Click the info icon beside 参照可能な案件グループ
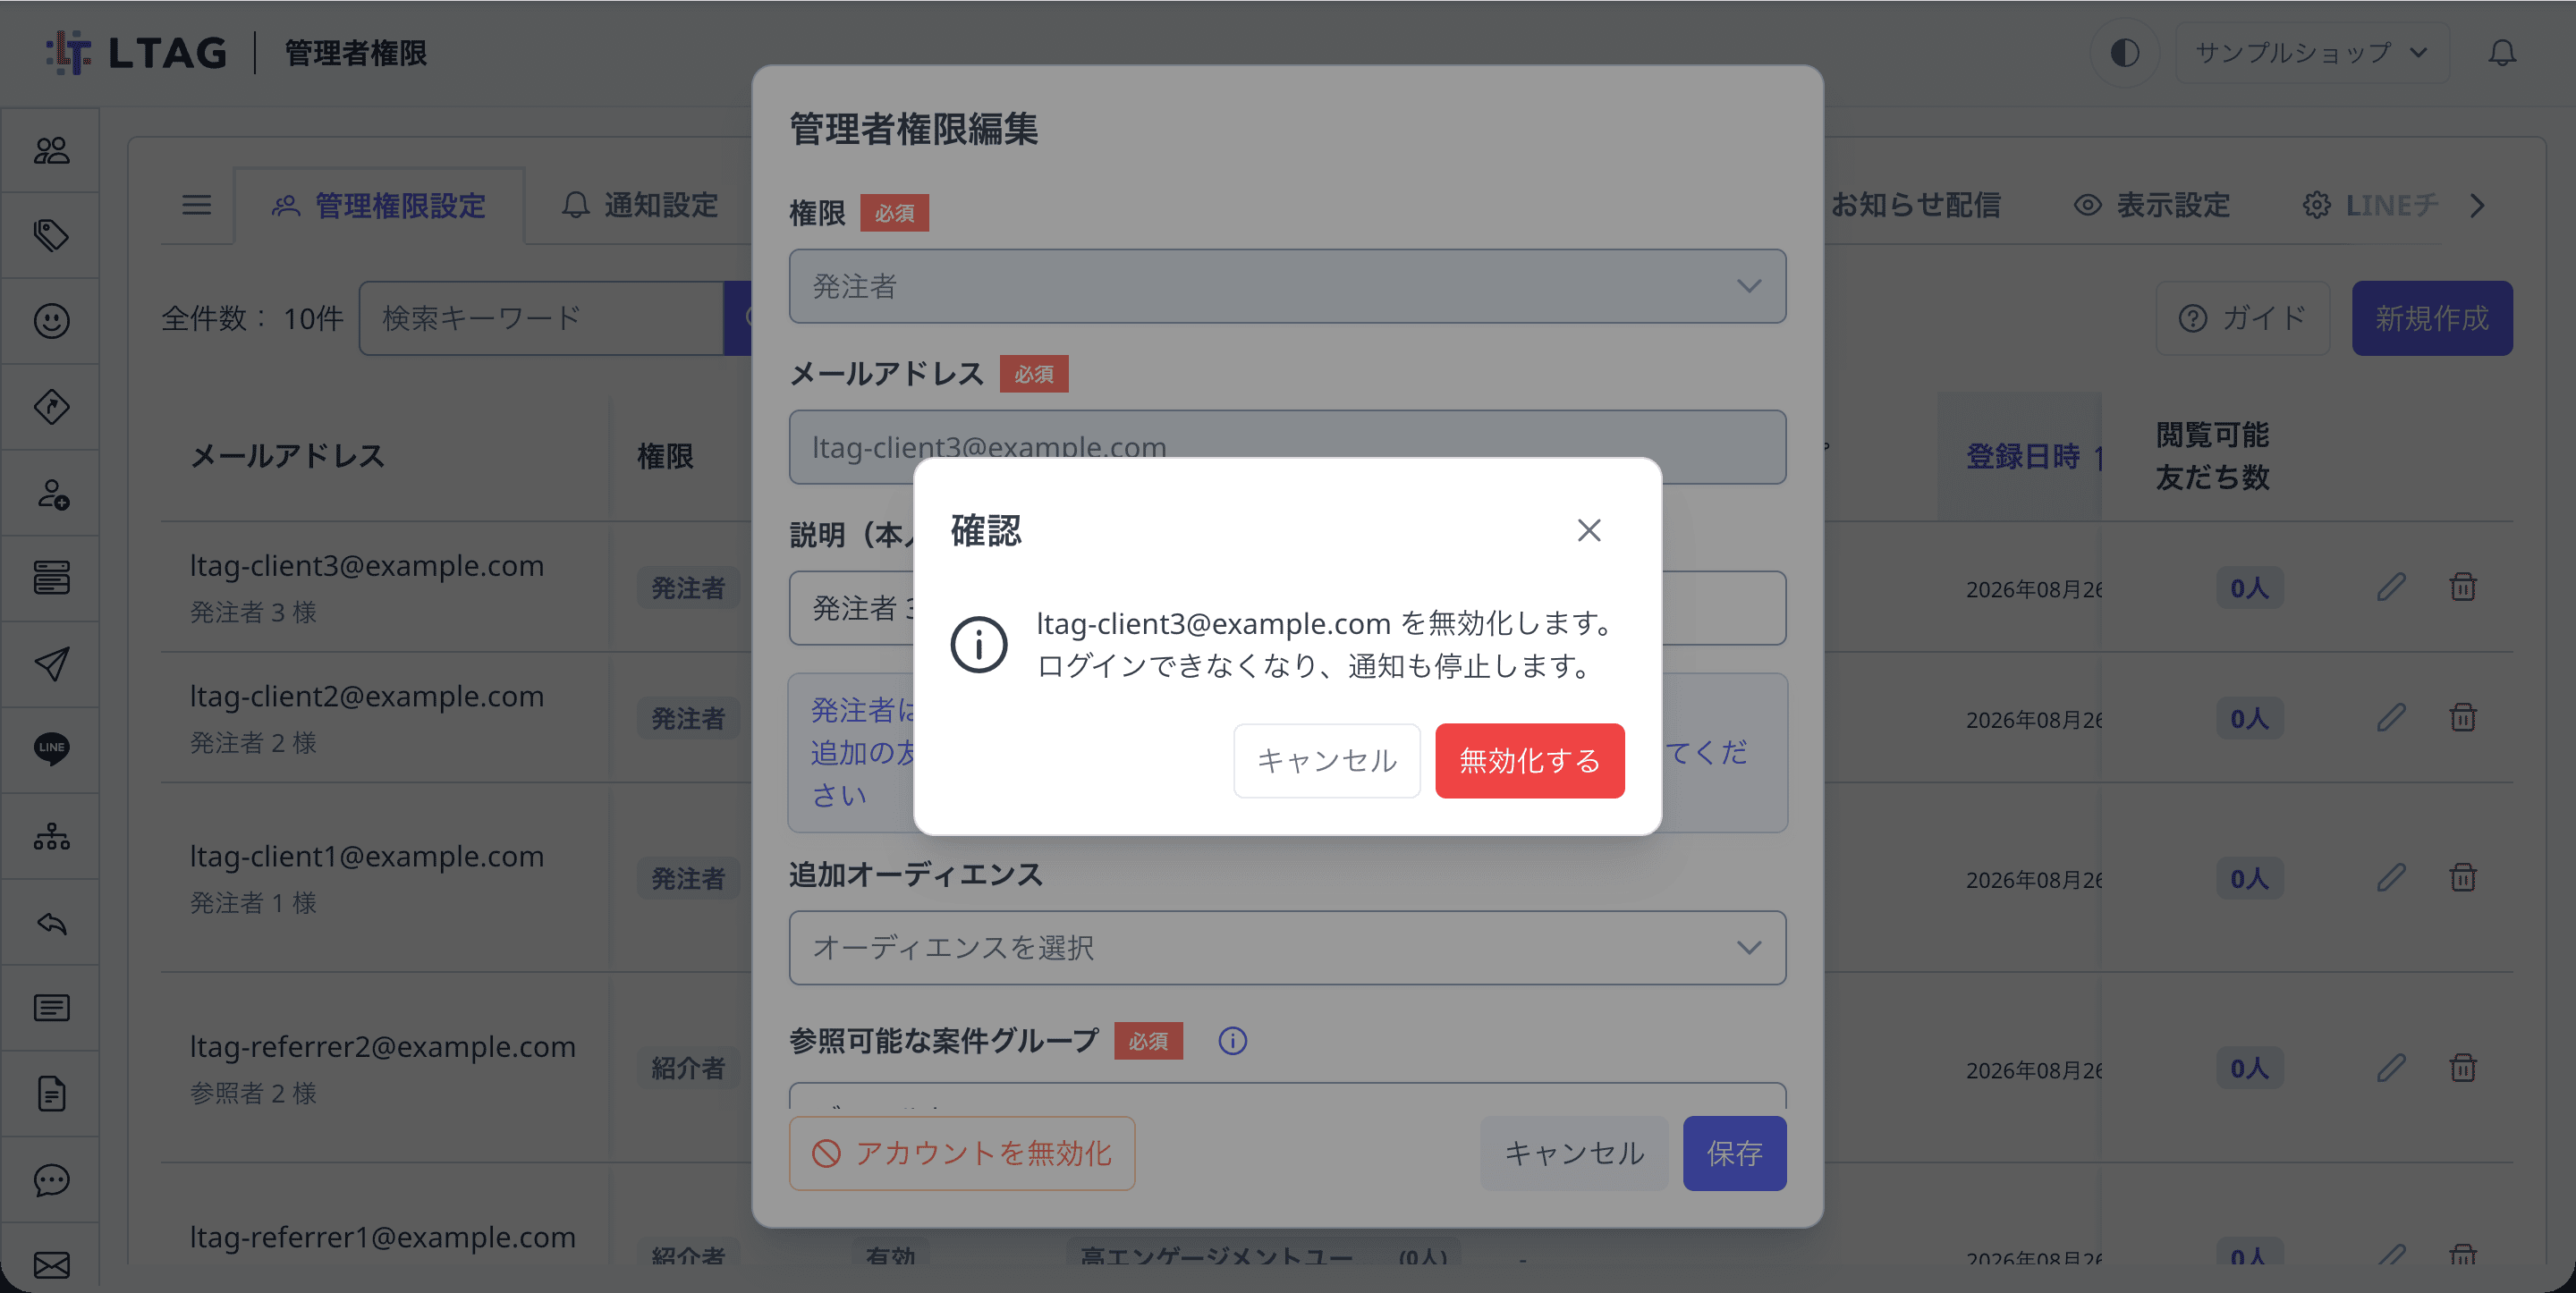 click(1232, 1041)
